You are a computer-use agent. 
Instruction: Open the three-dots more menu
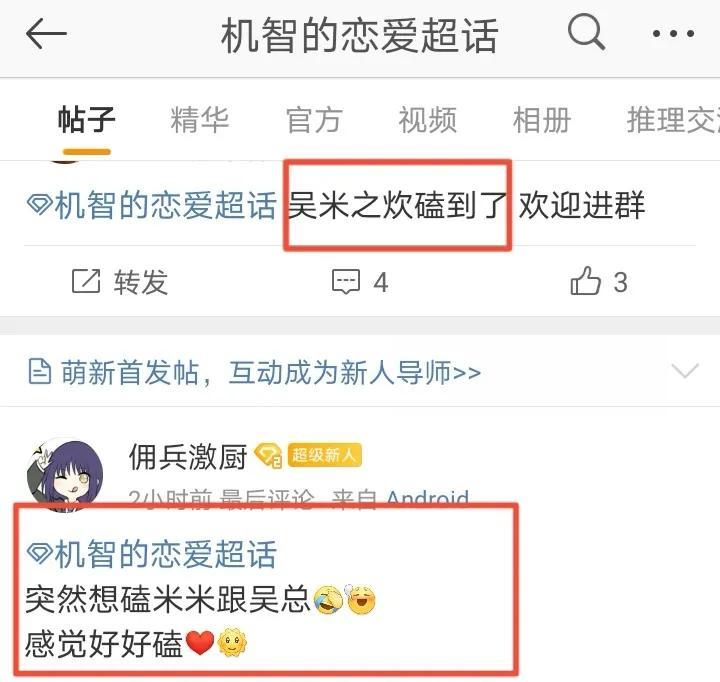coord(674,34)
